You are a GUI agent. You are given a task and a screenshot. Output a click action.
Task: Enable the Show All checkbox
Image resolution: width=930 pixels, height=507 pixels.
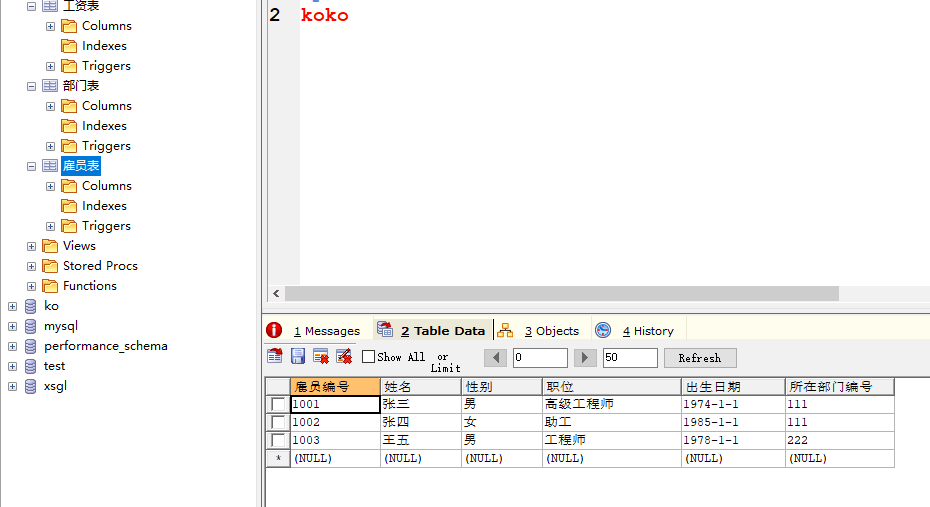click(x=369, y=357)
